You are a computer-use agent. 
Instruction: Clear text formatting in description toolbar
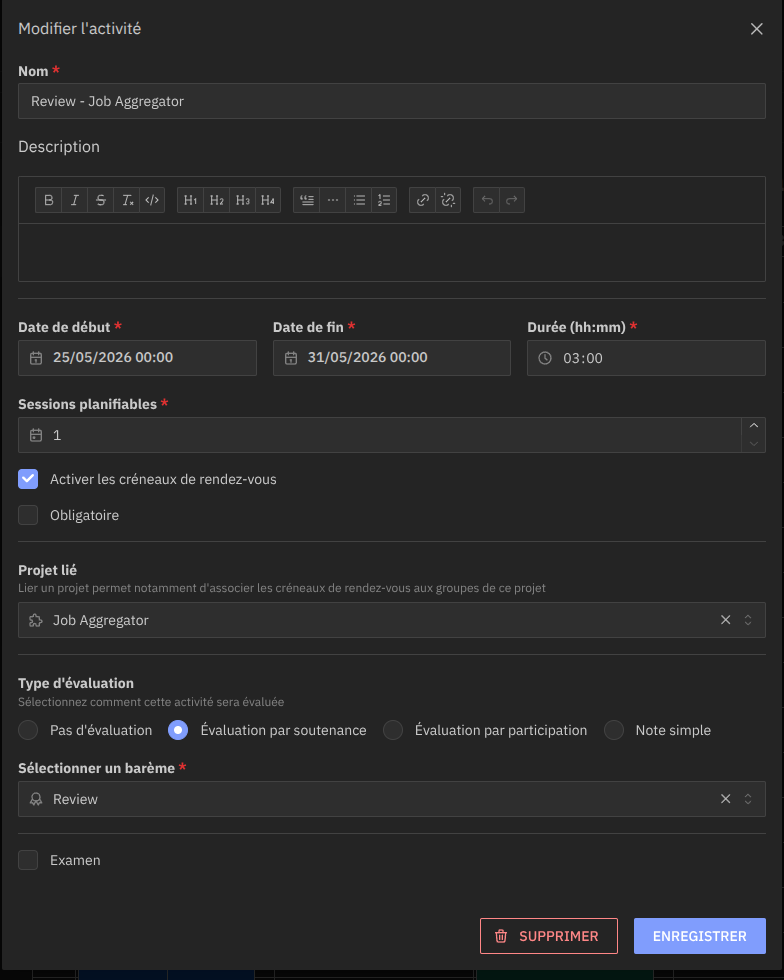(127, 200)
